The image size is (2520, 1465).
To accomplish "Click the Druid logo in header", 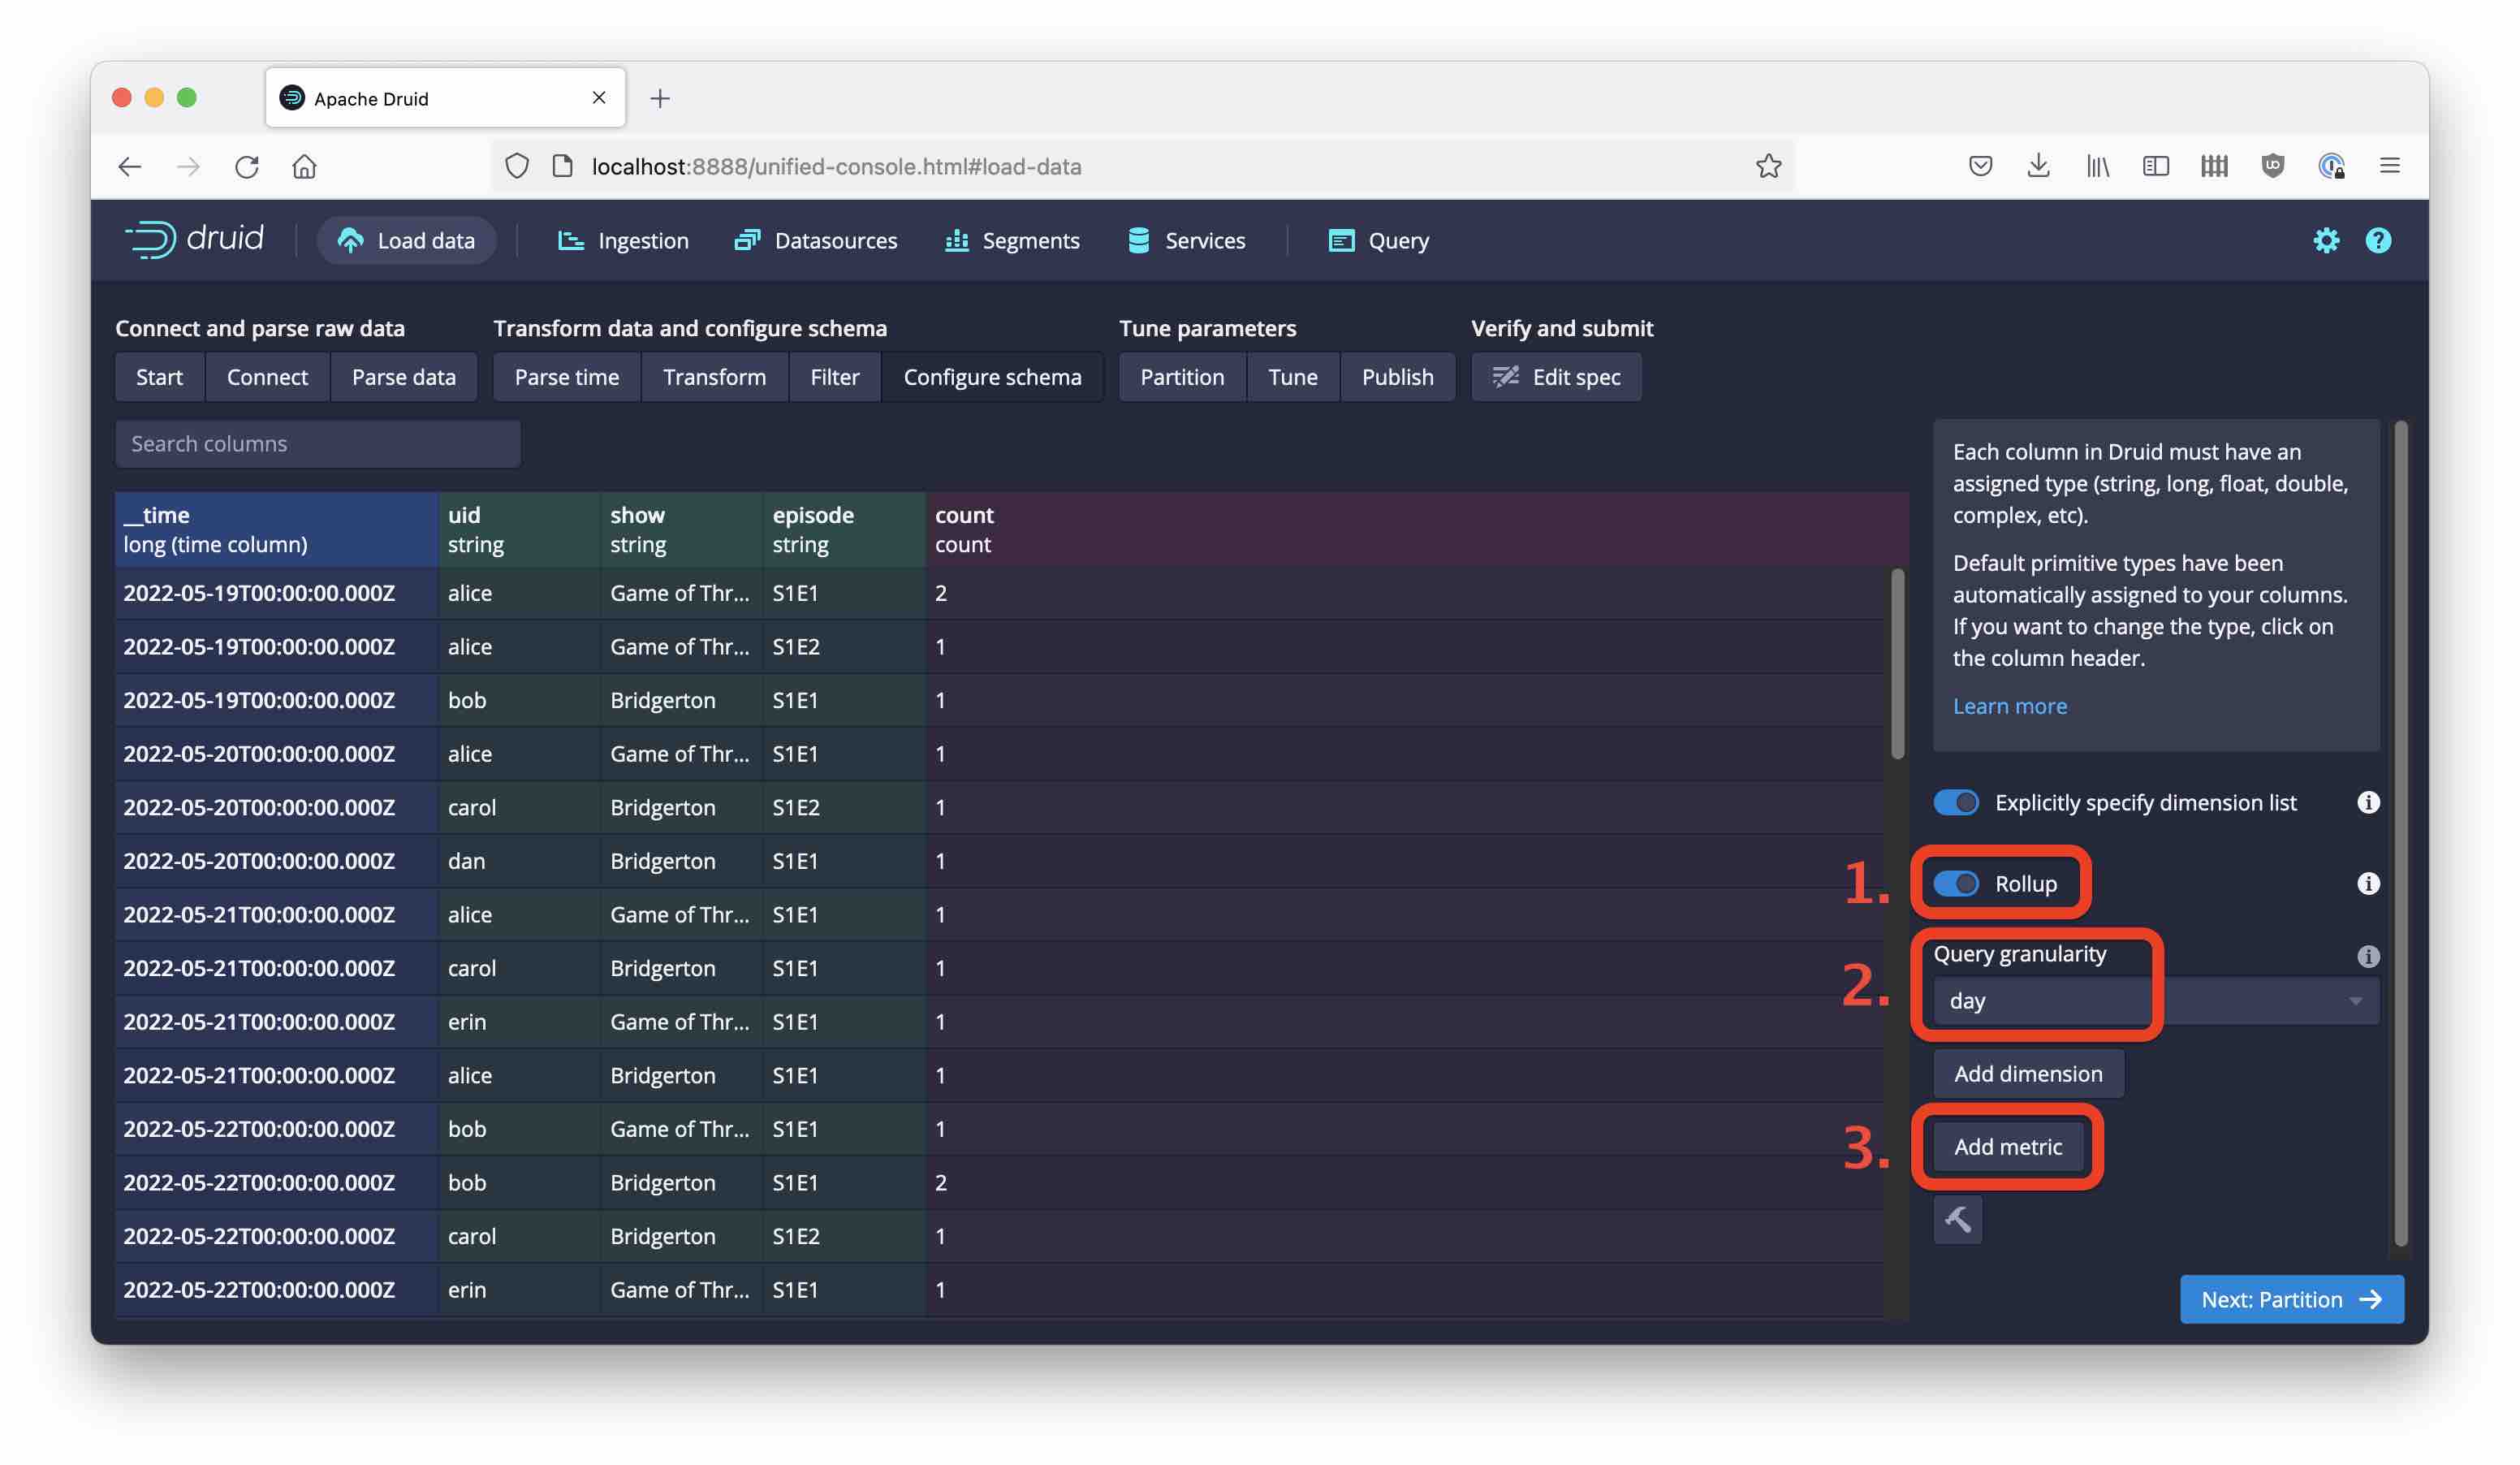I will pyautogui.click(x=195, y=240).
